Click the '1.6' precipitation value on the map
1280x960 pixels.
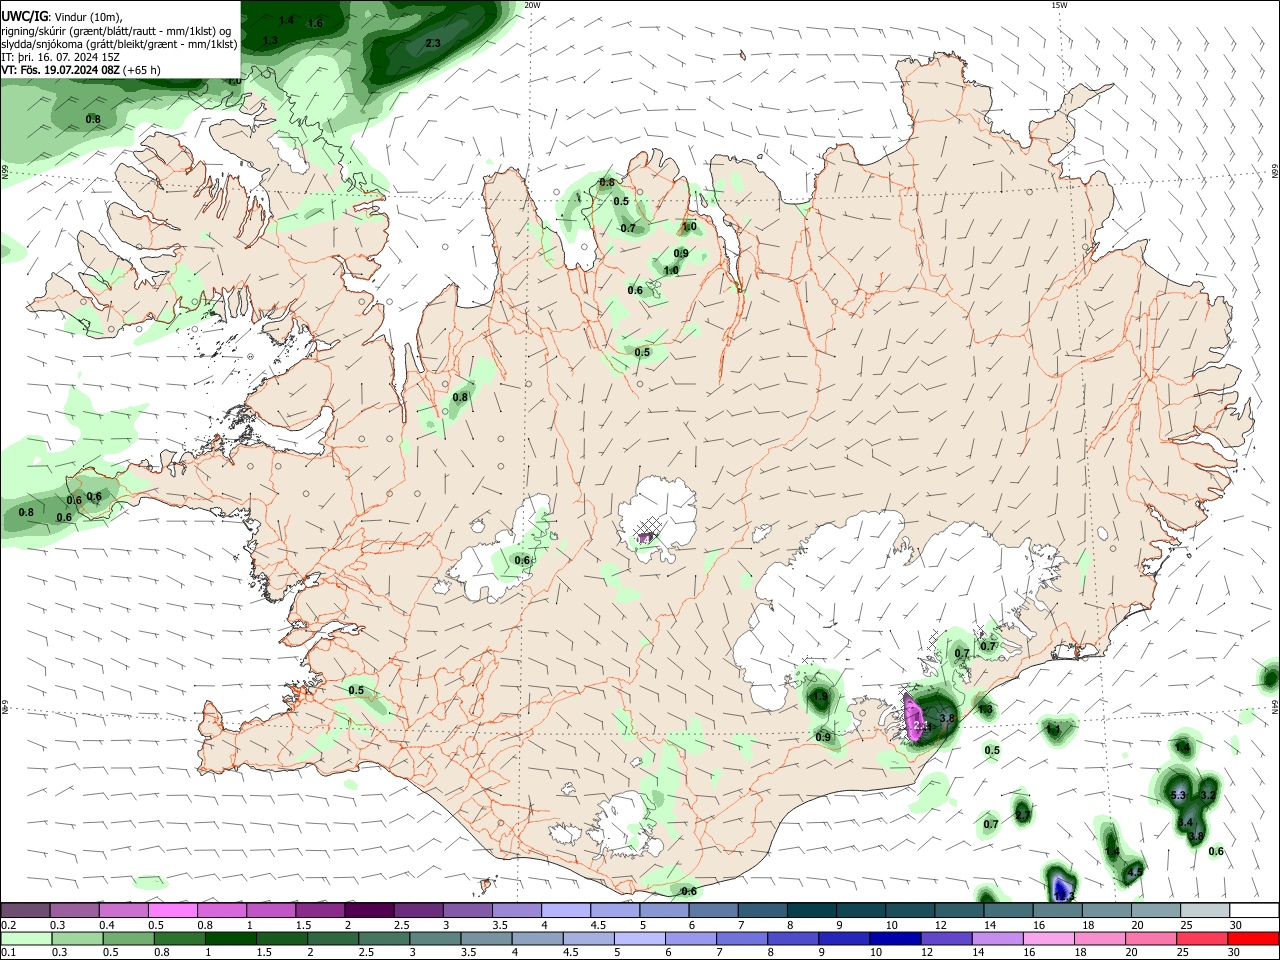click(315, 23)
